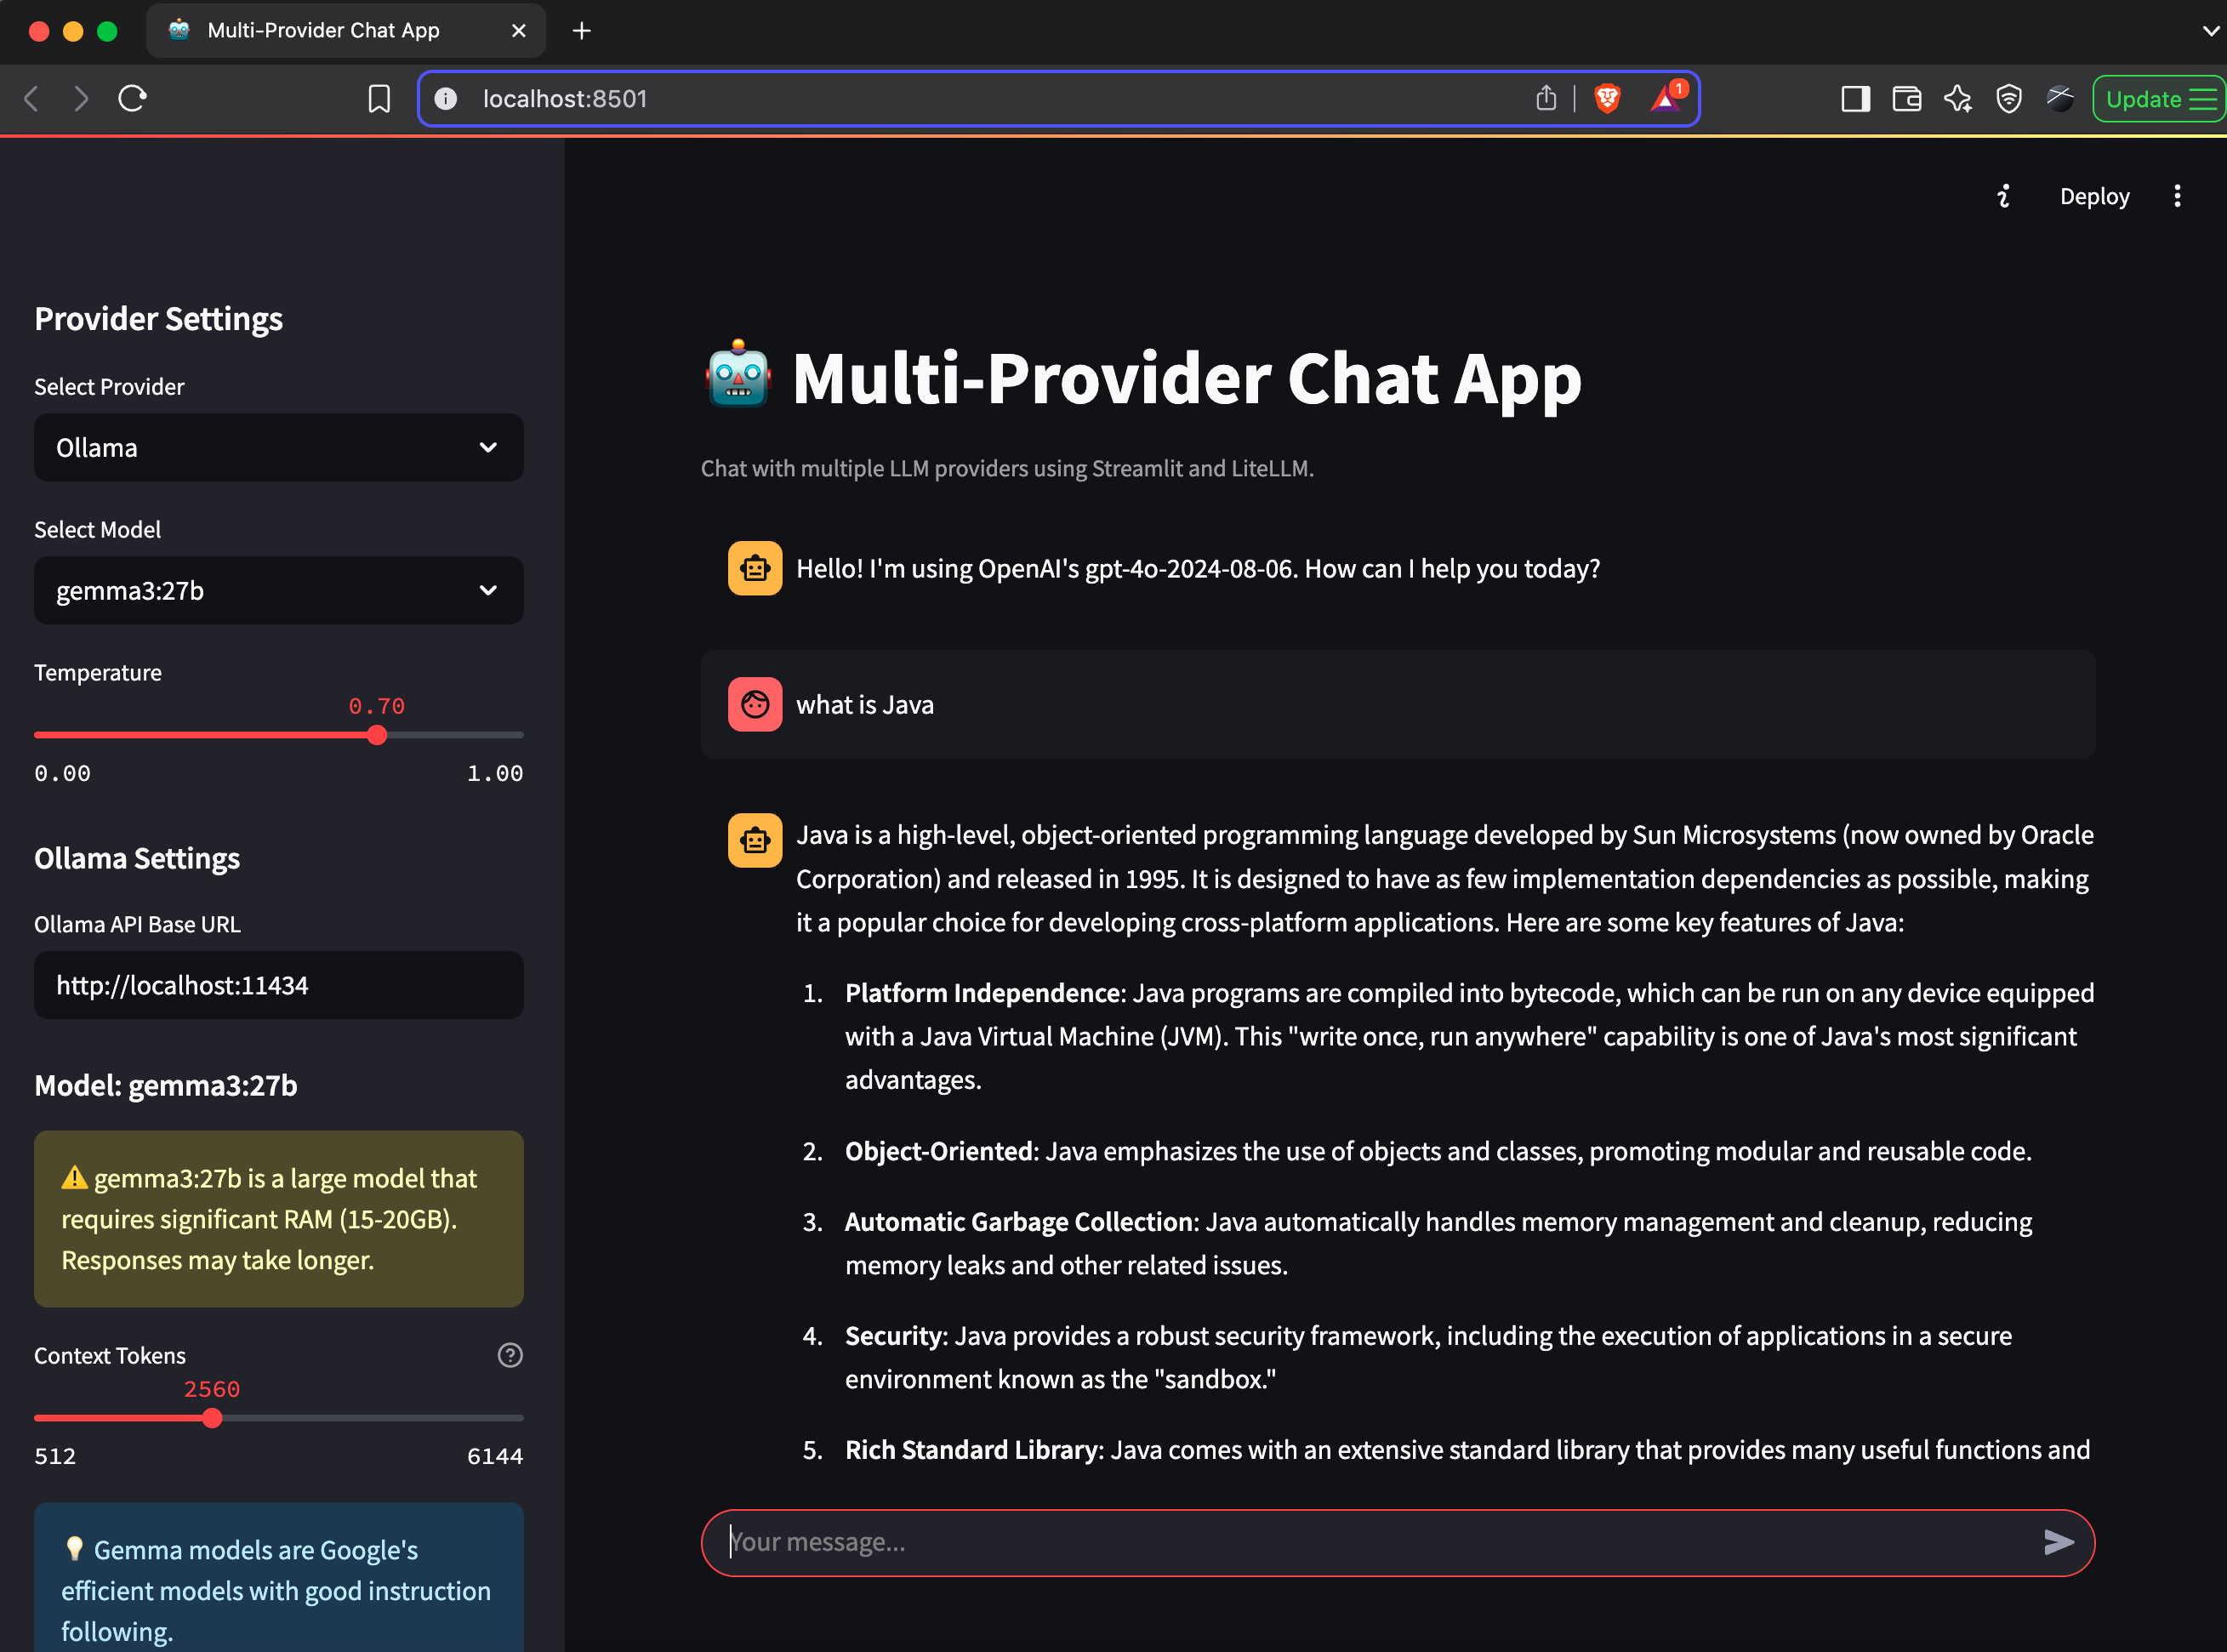Image resolution: width=2227 pixels, height=1652 pixels.
Task: Open site information icon in address bar
Action: [x=446, y=99]
